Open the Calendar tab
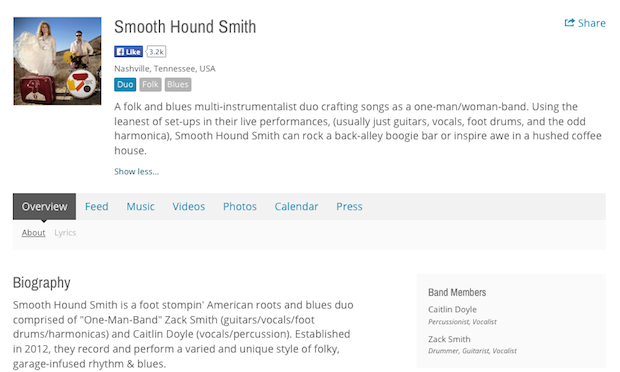This screenshot has height=372, width=620. (296, 206)
